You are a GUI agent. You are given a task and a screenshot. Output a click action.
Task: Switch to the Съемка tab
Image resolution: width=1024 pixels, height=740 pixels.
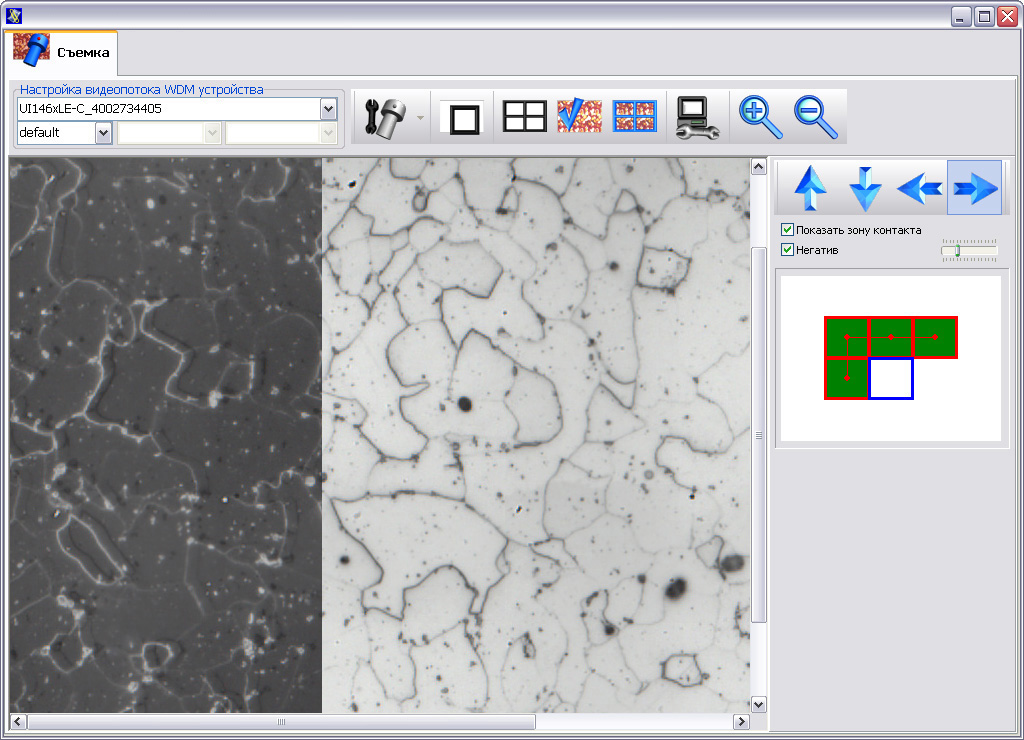point(63,52)
